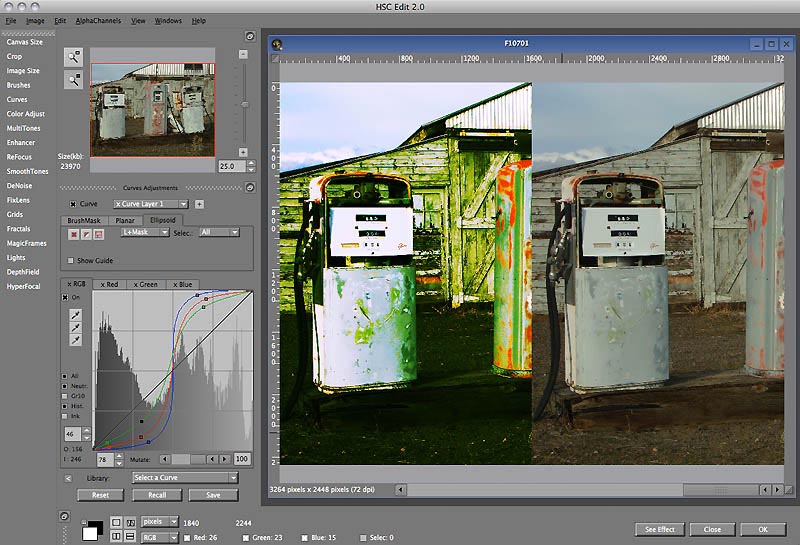Image resolution: width=800 pixels, height=545 pixels.
Task: Click the minus button above zoom slider
Action: click(x=243, y=54)
